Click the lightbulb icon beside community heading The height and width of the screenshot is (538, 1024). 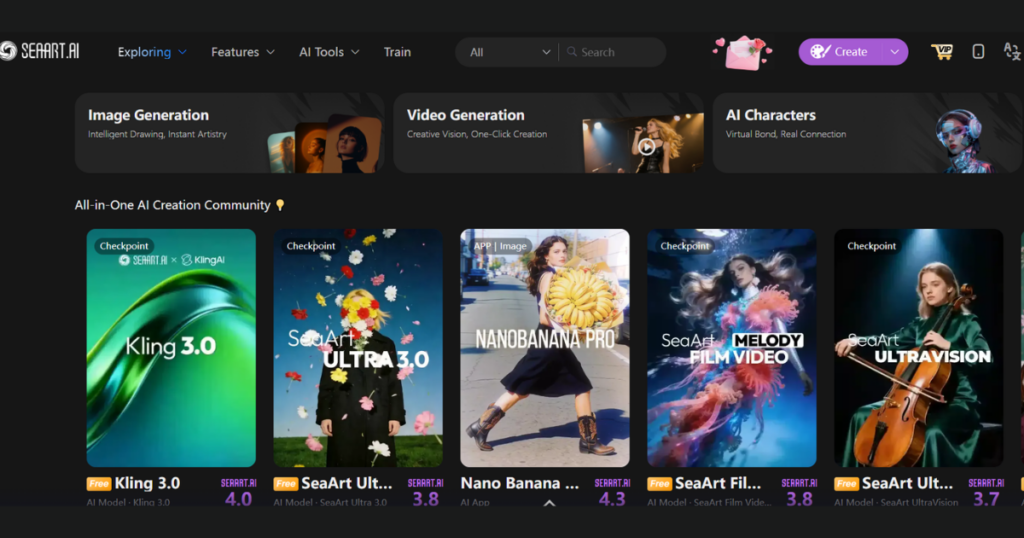(280, 205)
